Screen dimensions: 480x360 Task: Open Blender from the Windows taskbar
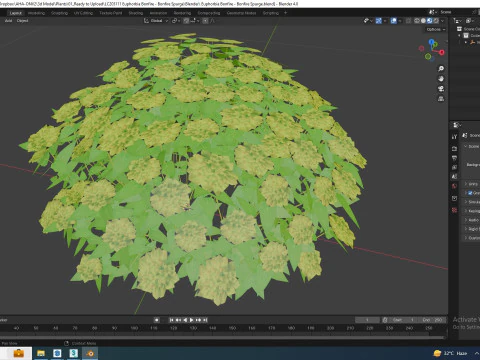pyautogui.click(x=90, y=353)
